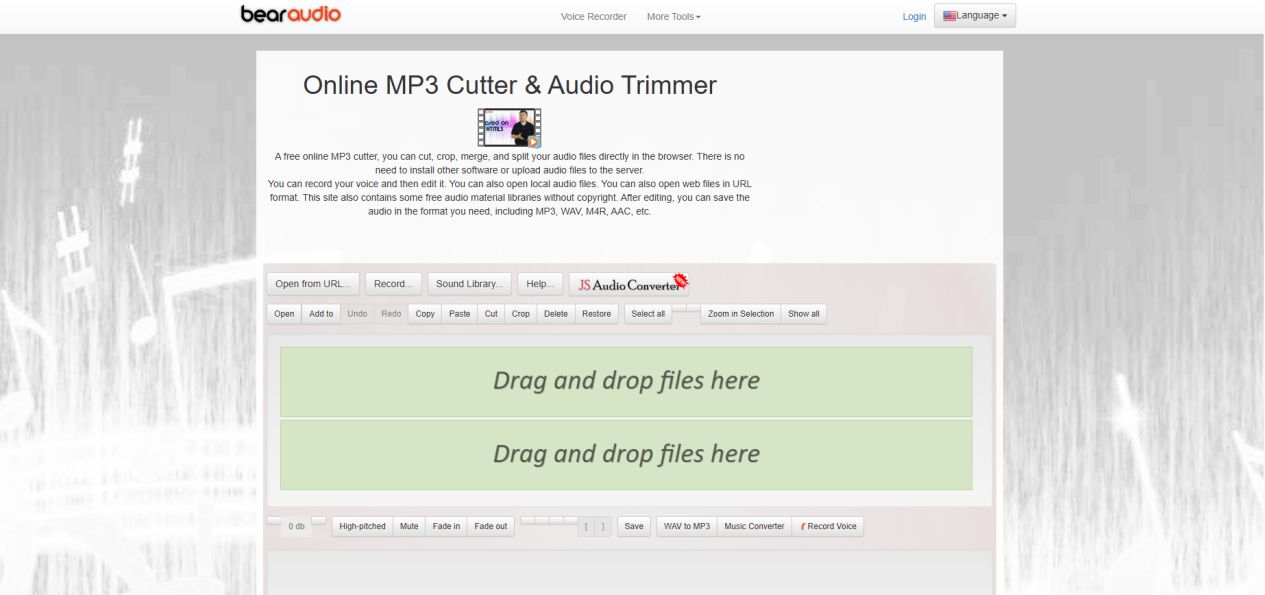1265x595 pixels.
Task: Go to Voice Recorder page
Action: pyautogui.click(x=594, y=17)
